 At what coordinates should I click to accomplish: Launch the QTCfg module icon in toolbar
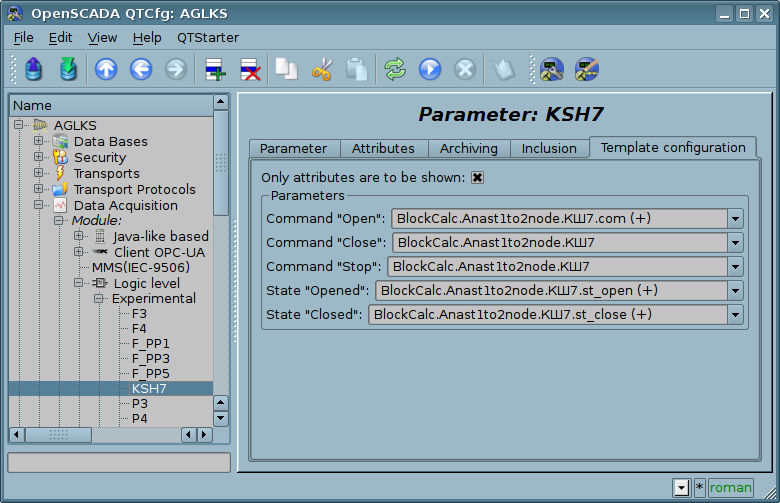(x=552, y=69)
